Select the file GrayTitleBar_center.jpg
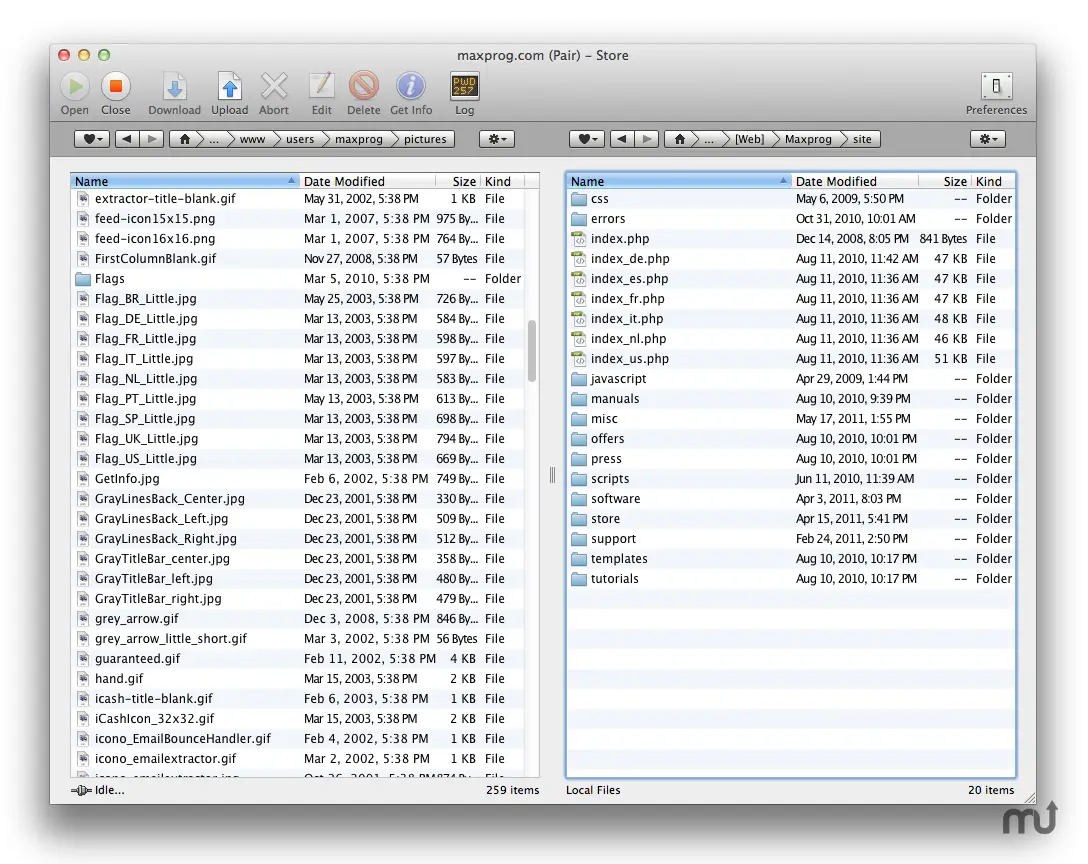This screenshot has width=1088, height=864. pyautogui.click(x=298, y=559)
